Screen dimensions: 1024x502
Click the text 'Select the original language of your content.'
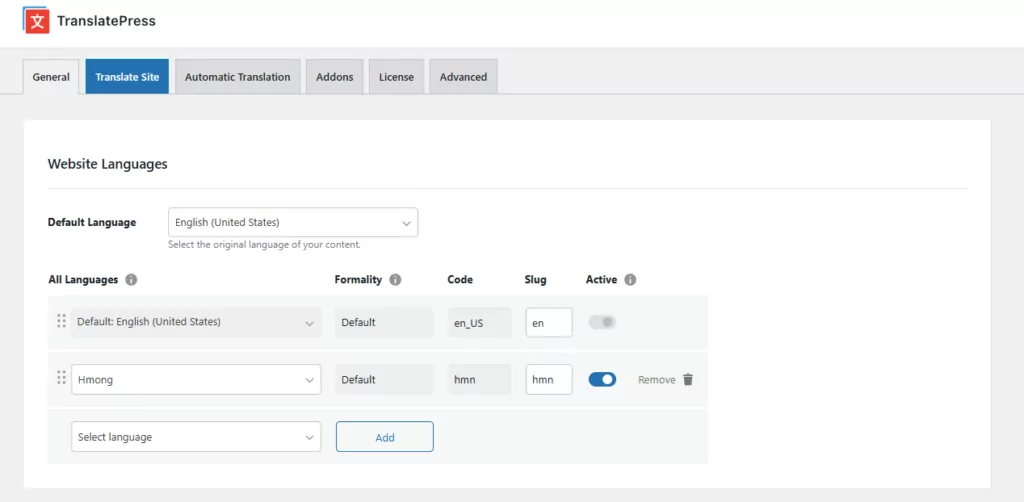pos(264,245)
